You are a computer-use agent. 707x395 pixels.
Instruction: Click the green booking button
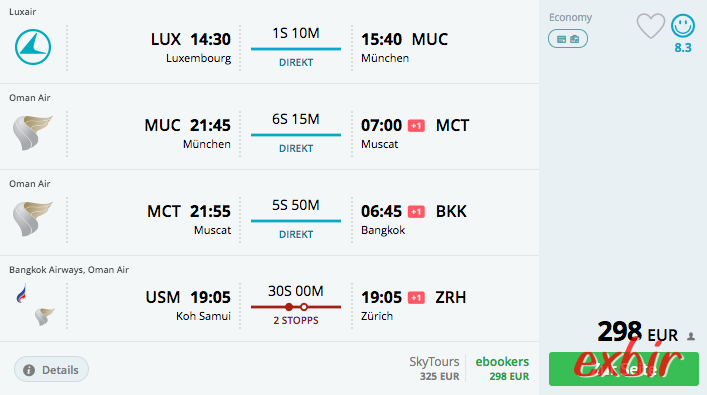pos(624,369)
